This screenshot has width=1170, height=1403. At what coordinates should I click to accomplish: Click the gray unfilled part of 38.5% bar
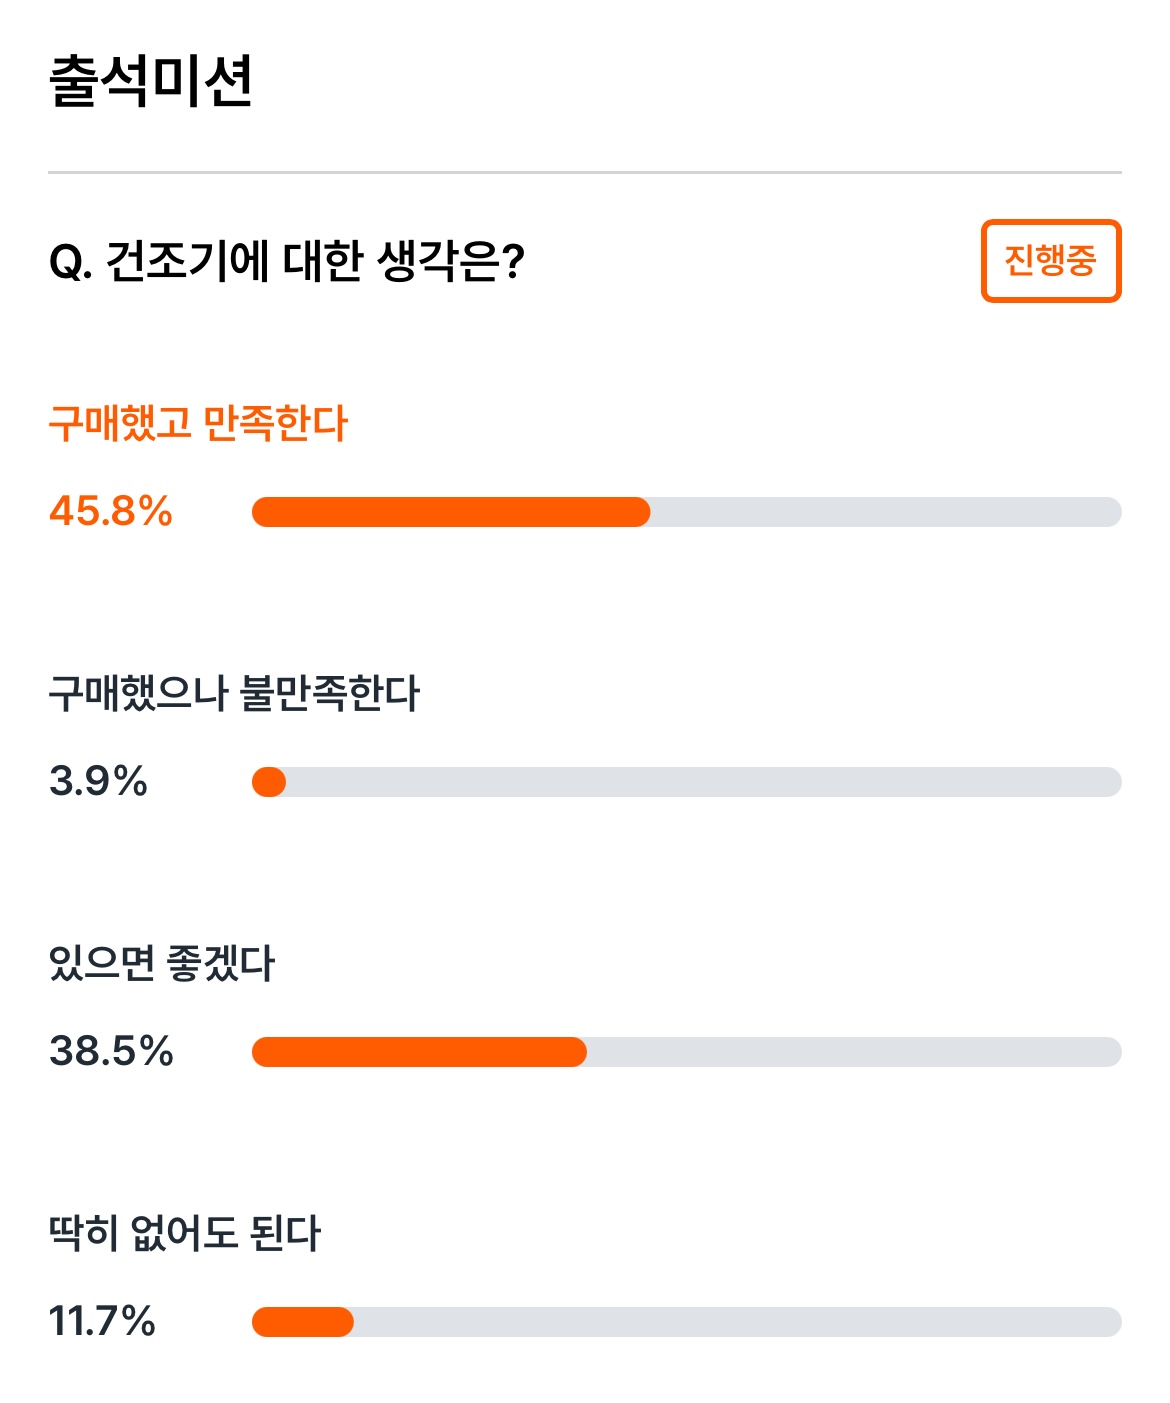click(x=854, y=1052)
